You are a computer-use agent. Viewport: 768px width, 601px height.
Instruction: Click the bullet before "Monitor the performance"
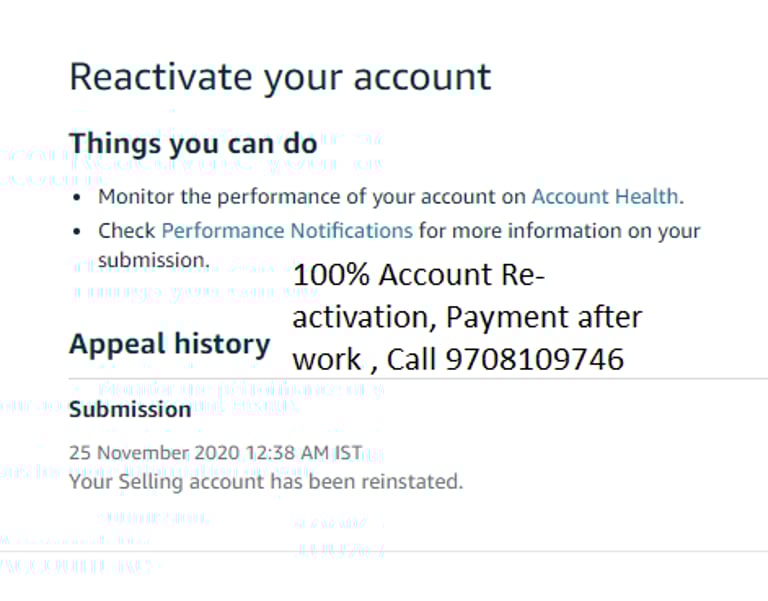pos(77,198)
